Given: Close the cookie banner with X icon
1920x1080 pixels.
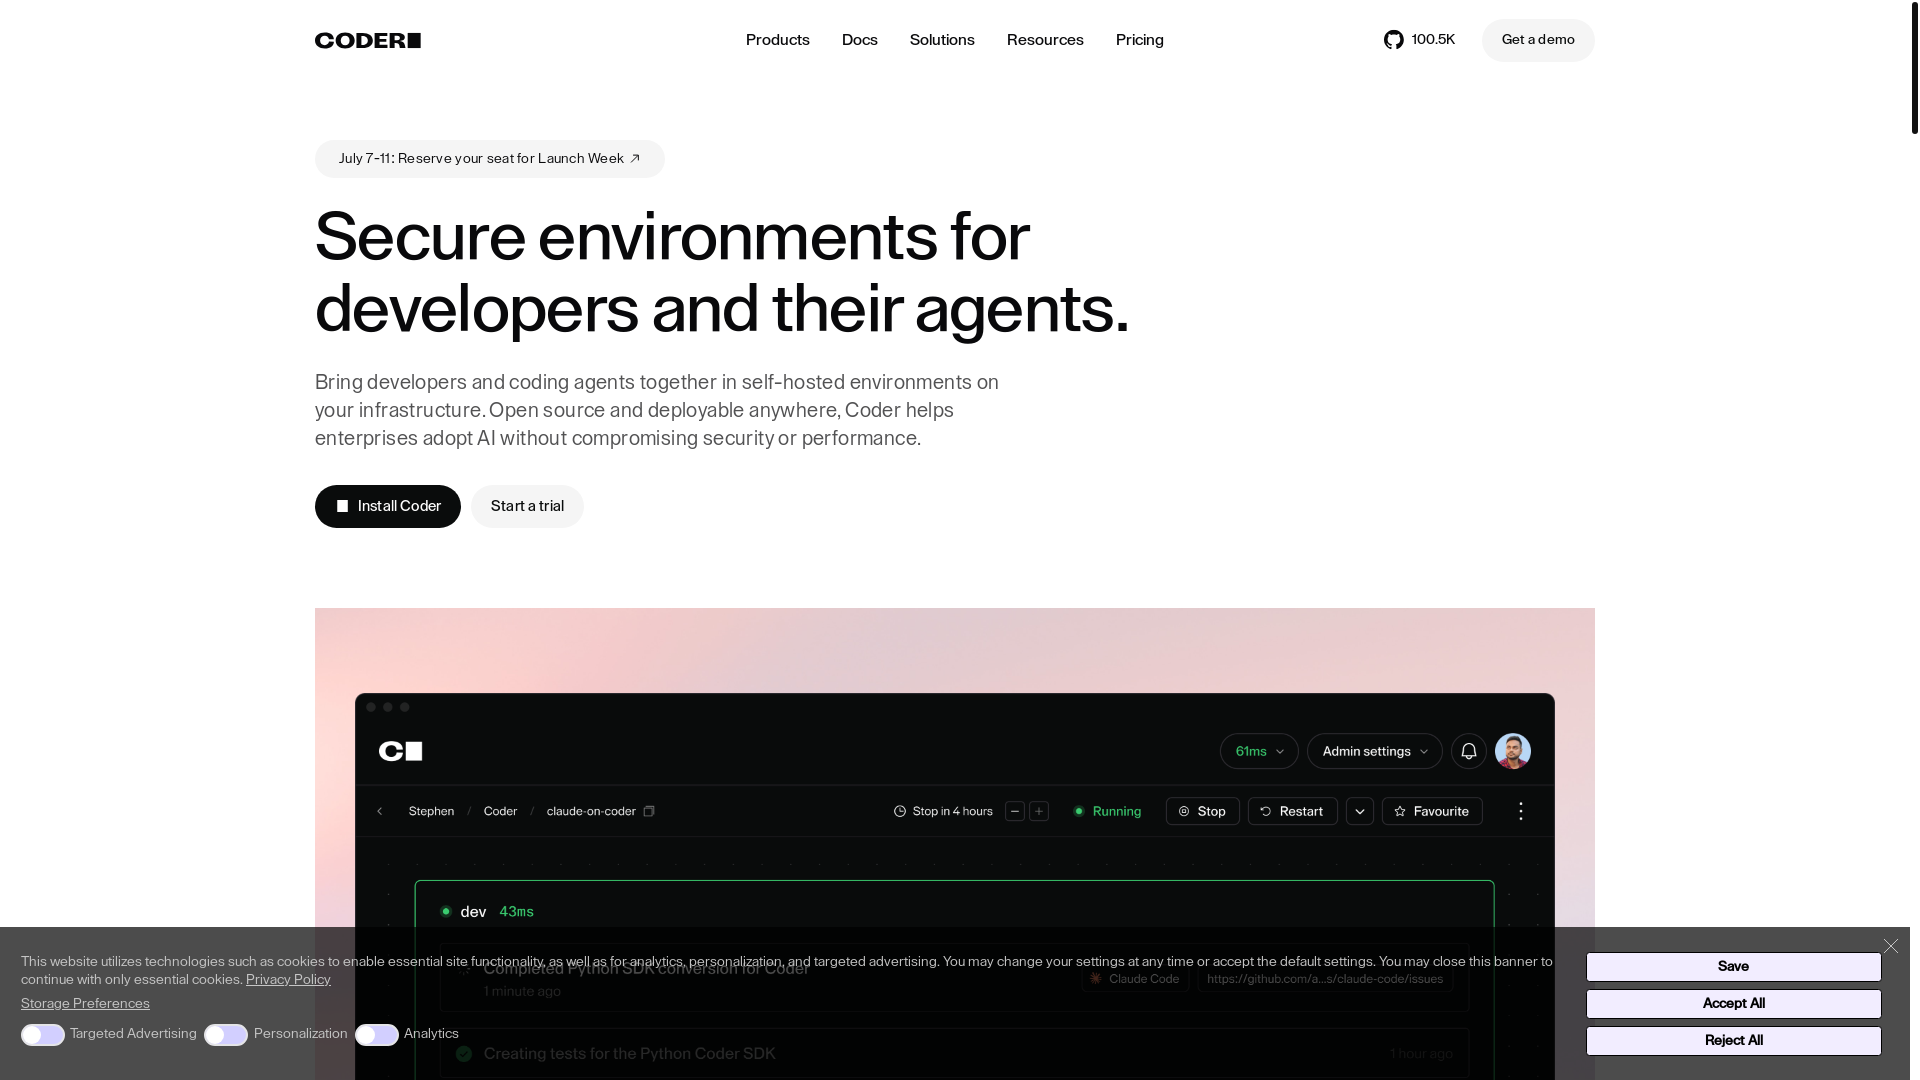Looking at the screenshot, I should pyautogui.click(x=1890, y=946).
